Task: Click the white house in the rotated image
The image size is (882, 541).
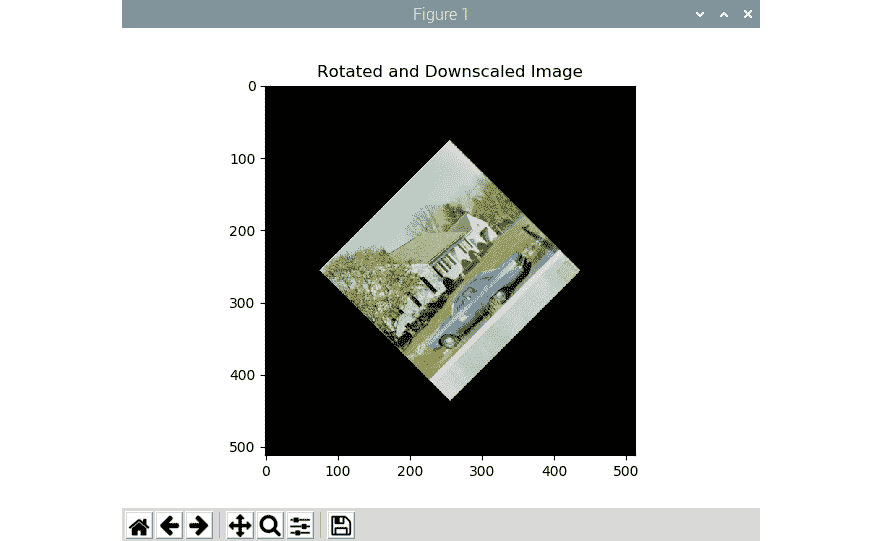Action: click(450, 250)
